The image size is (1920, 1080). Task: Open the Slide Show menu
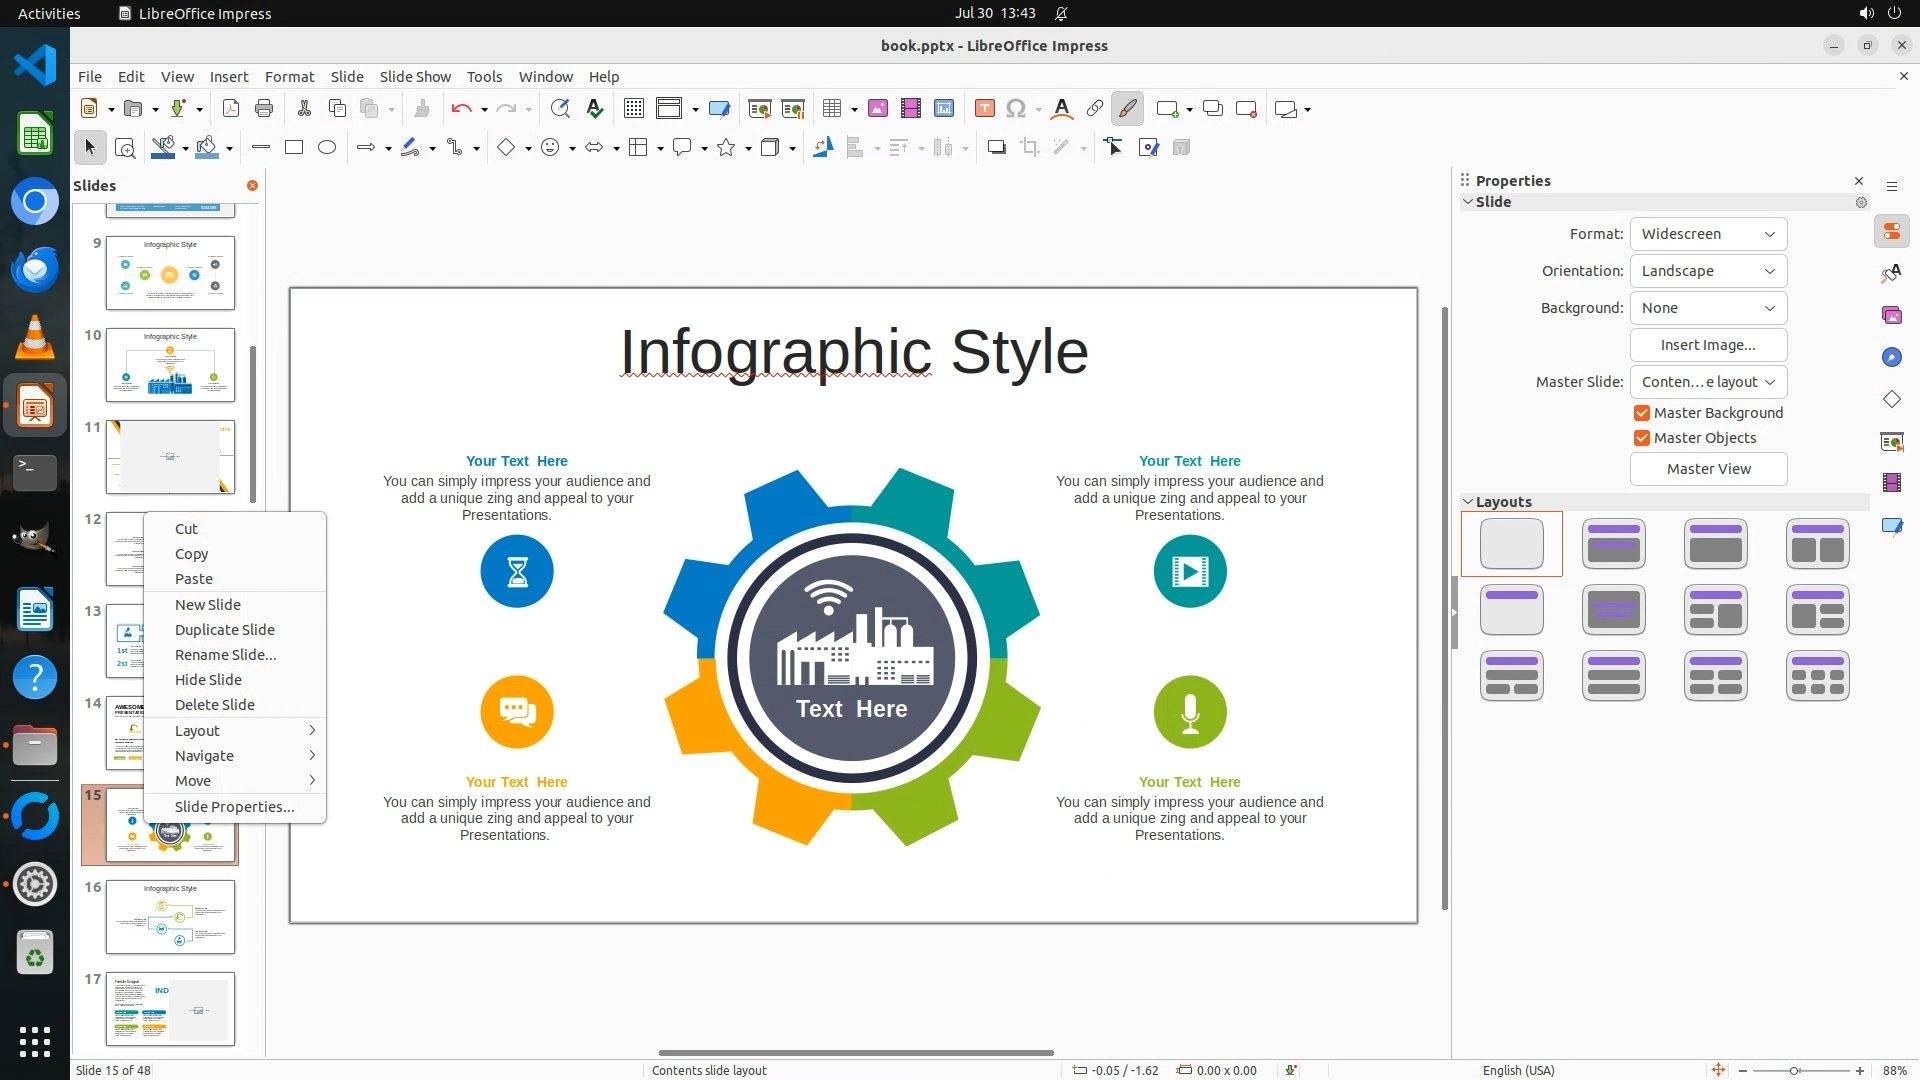coord(415,77)
